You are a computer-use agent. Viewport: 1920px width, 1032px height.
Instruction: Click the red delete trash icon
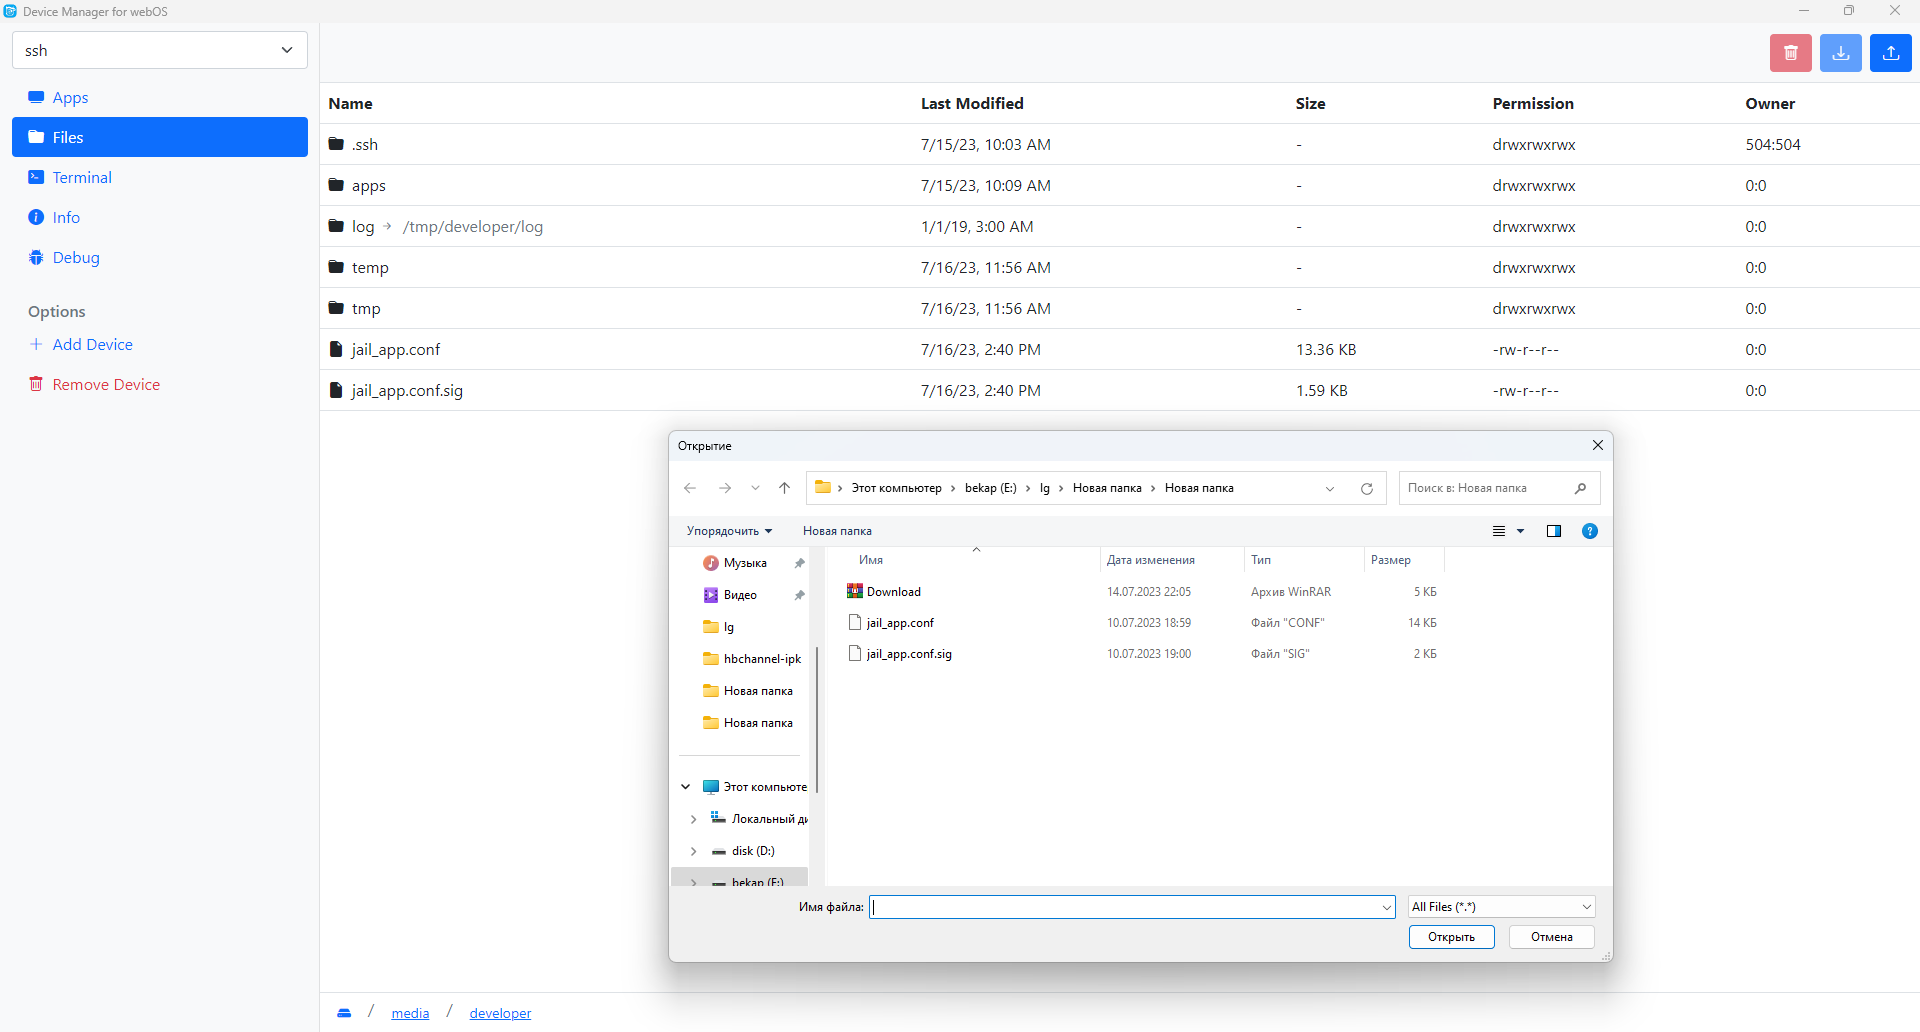(x=1790, y=53)
